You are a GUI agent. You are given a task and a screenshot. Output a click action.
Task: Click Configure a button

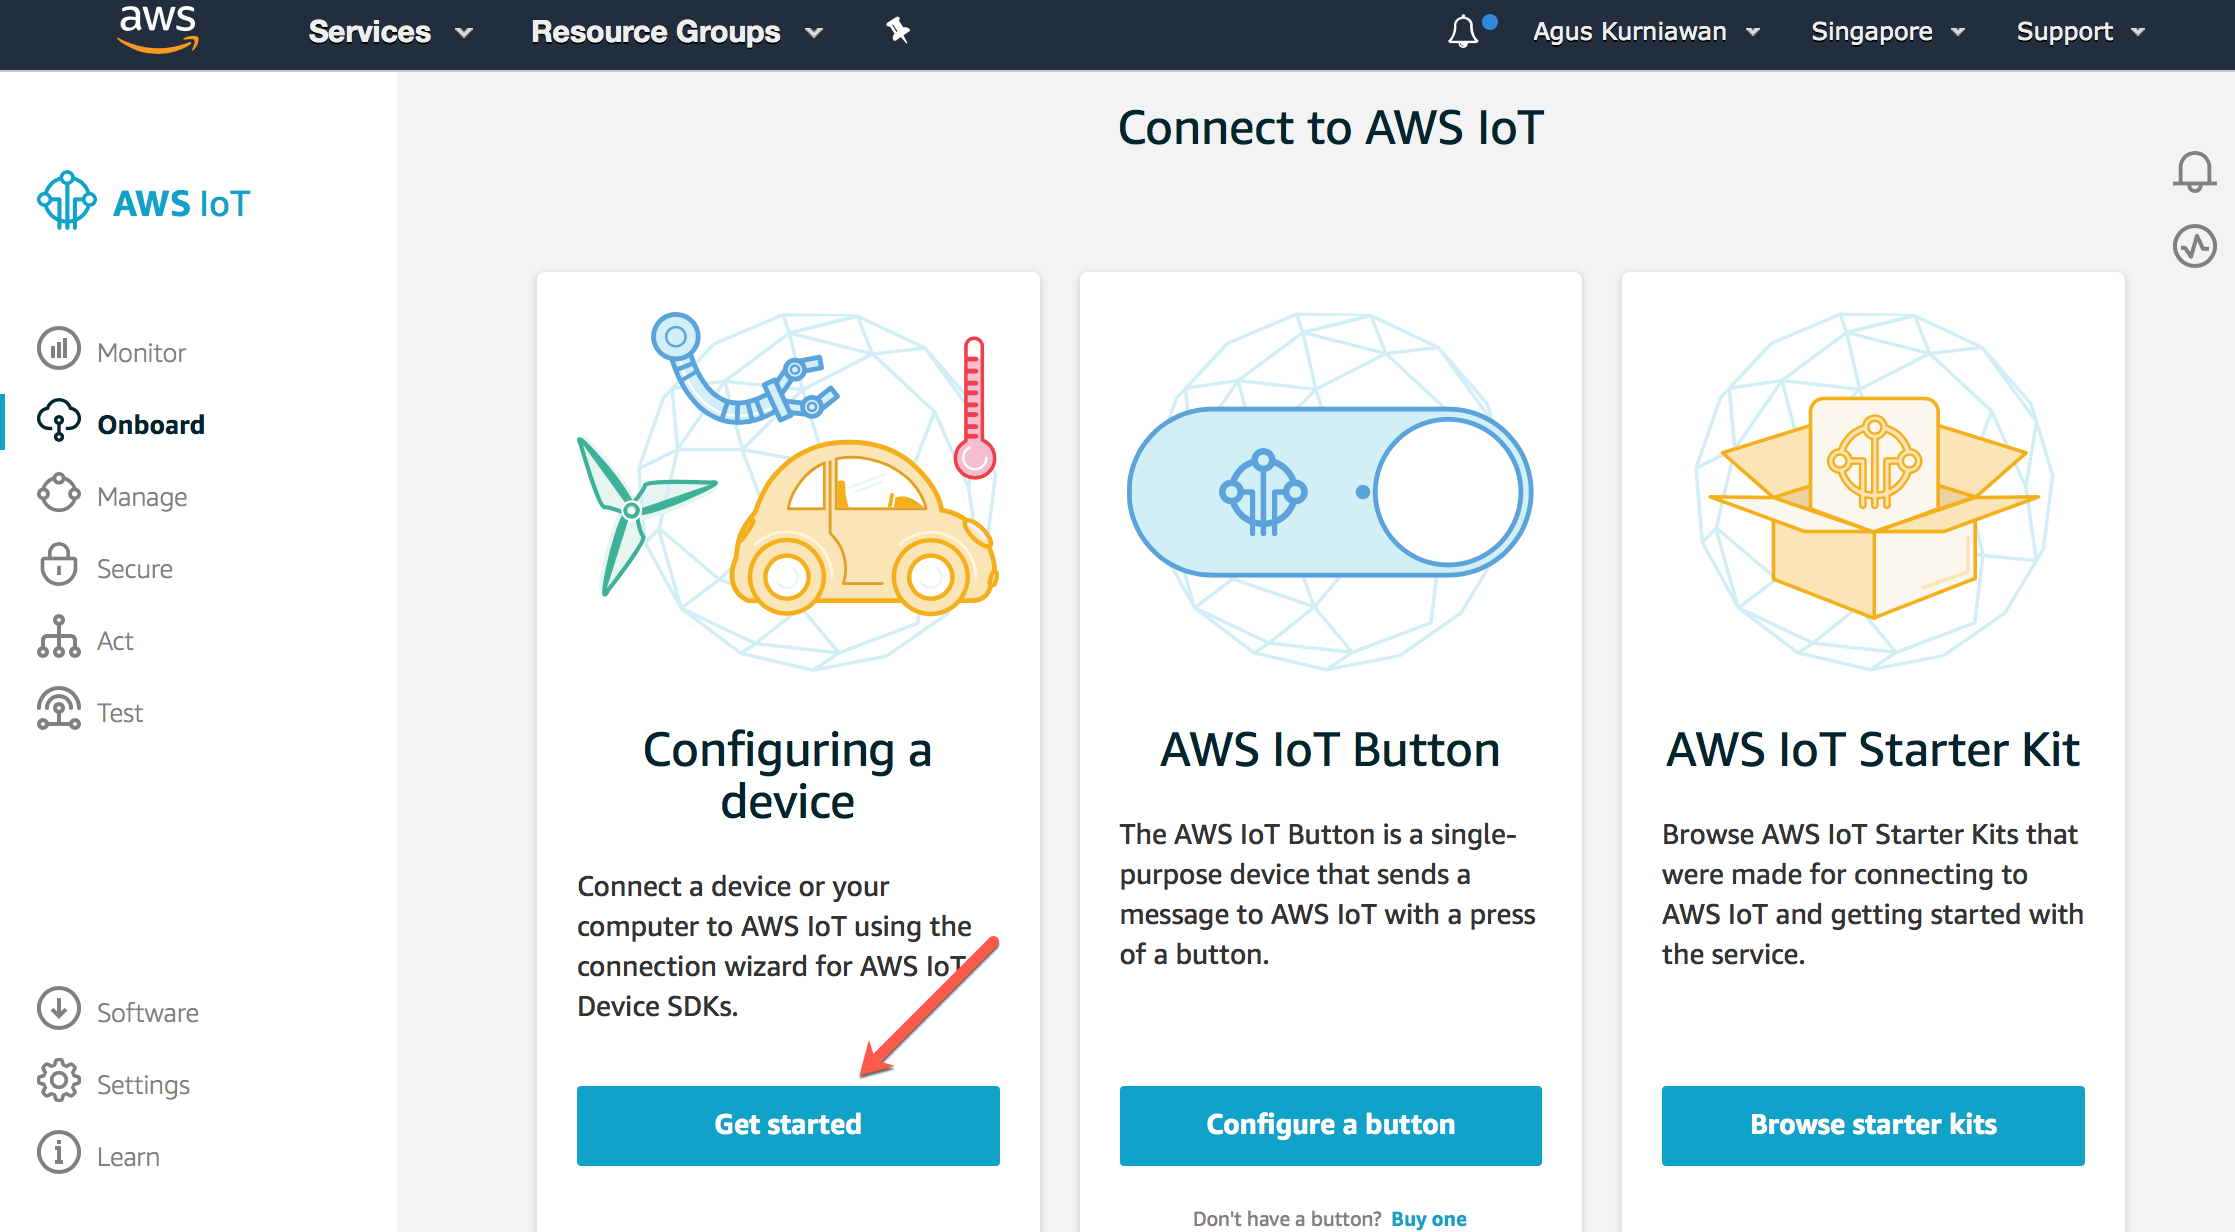pyautogui.click(x=1330, y=1125)
